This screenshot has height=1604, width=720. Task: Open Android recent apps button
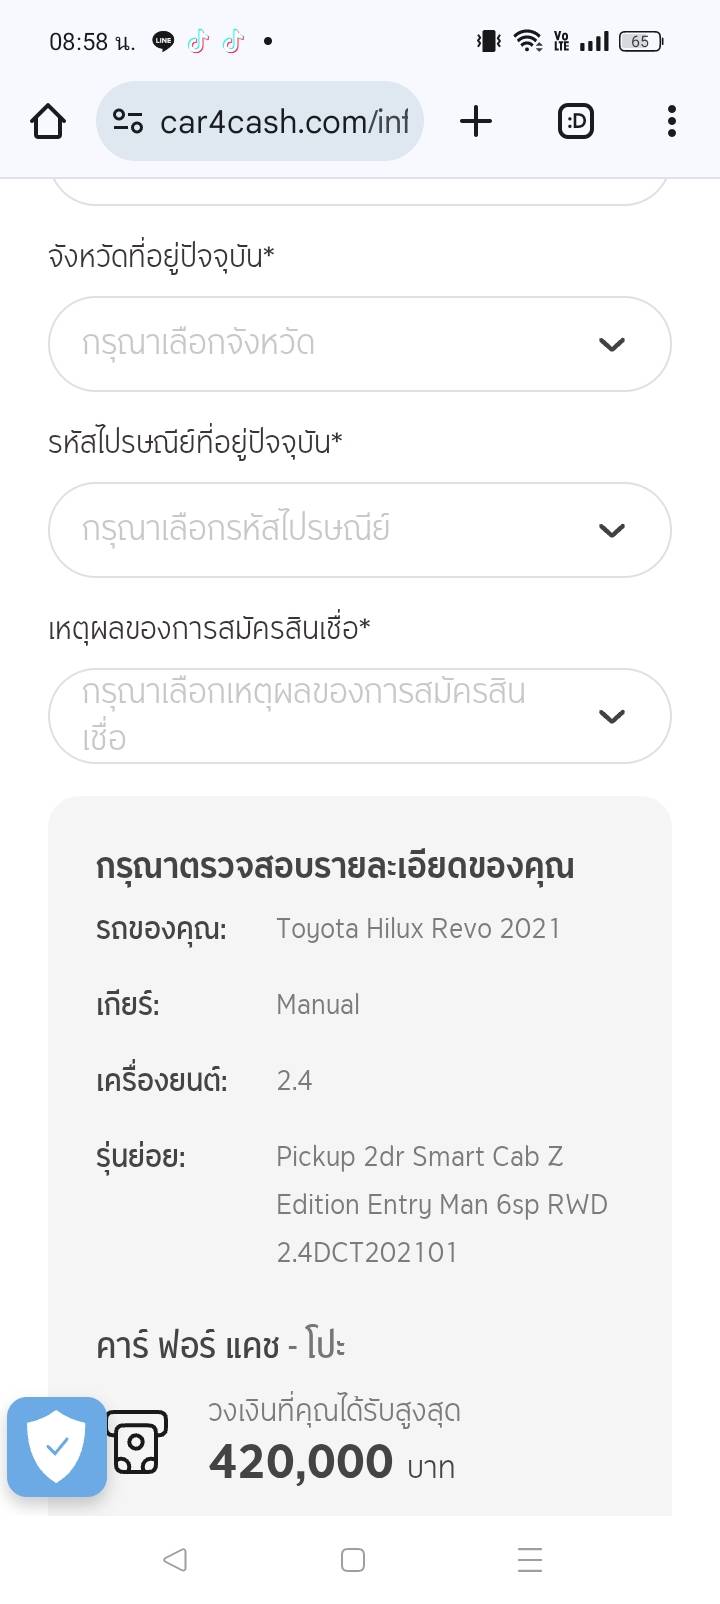point(529,1559)
